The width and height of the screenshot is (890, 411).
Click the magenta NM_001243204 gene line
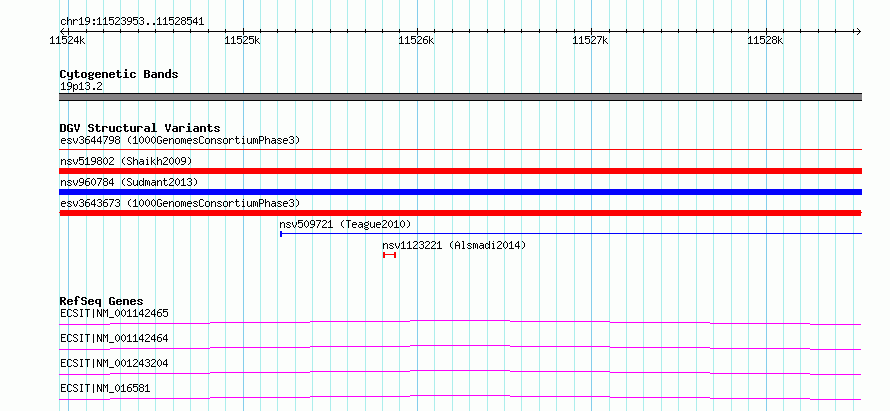[460, 372]
